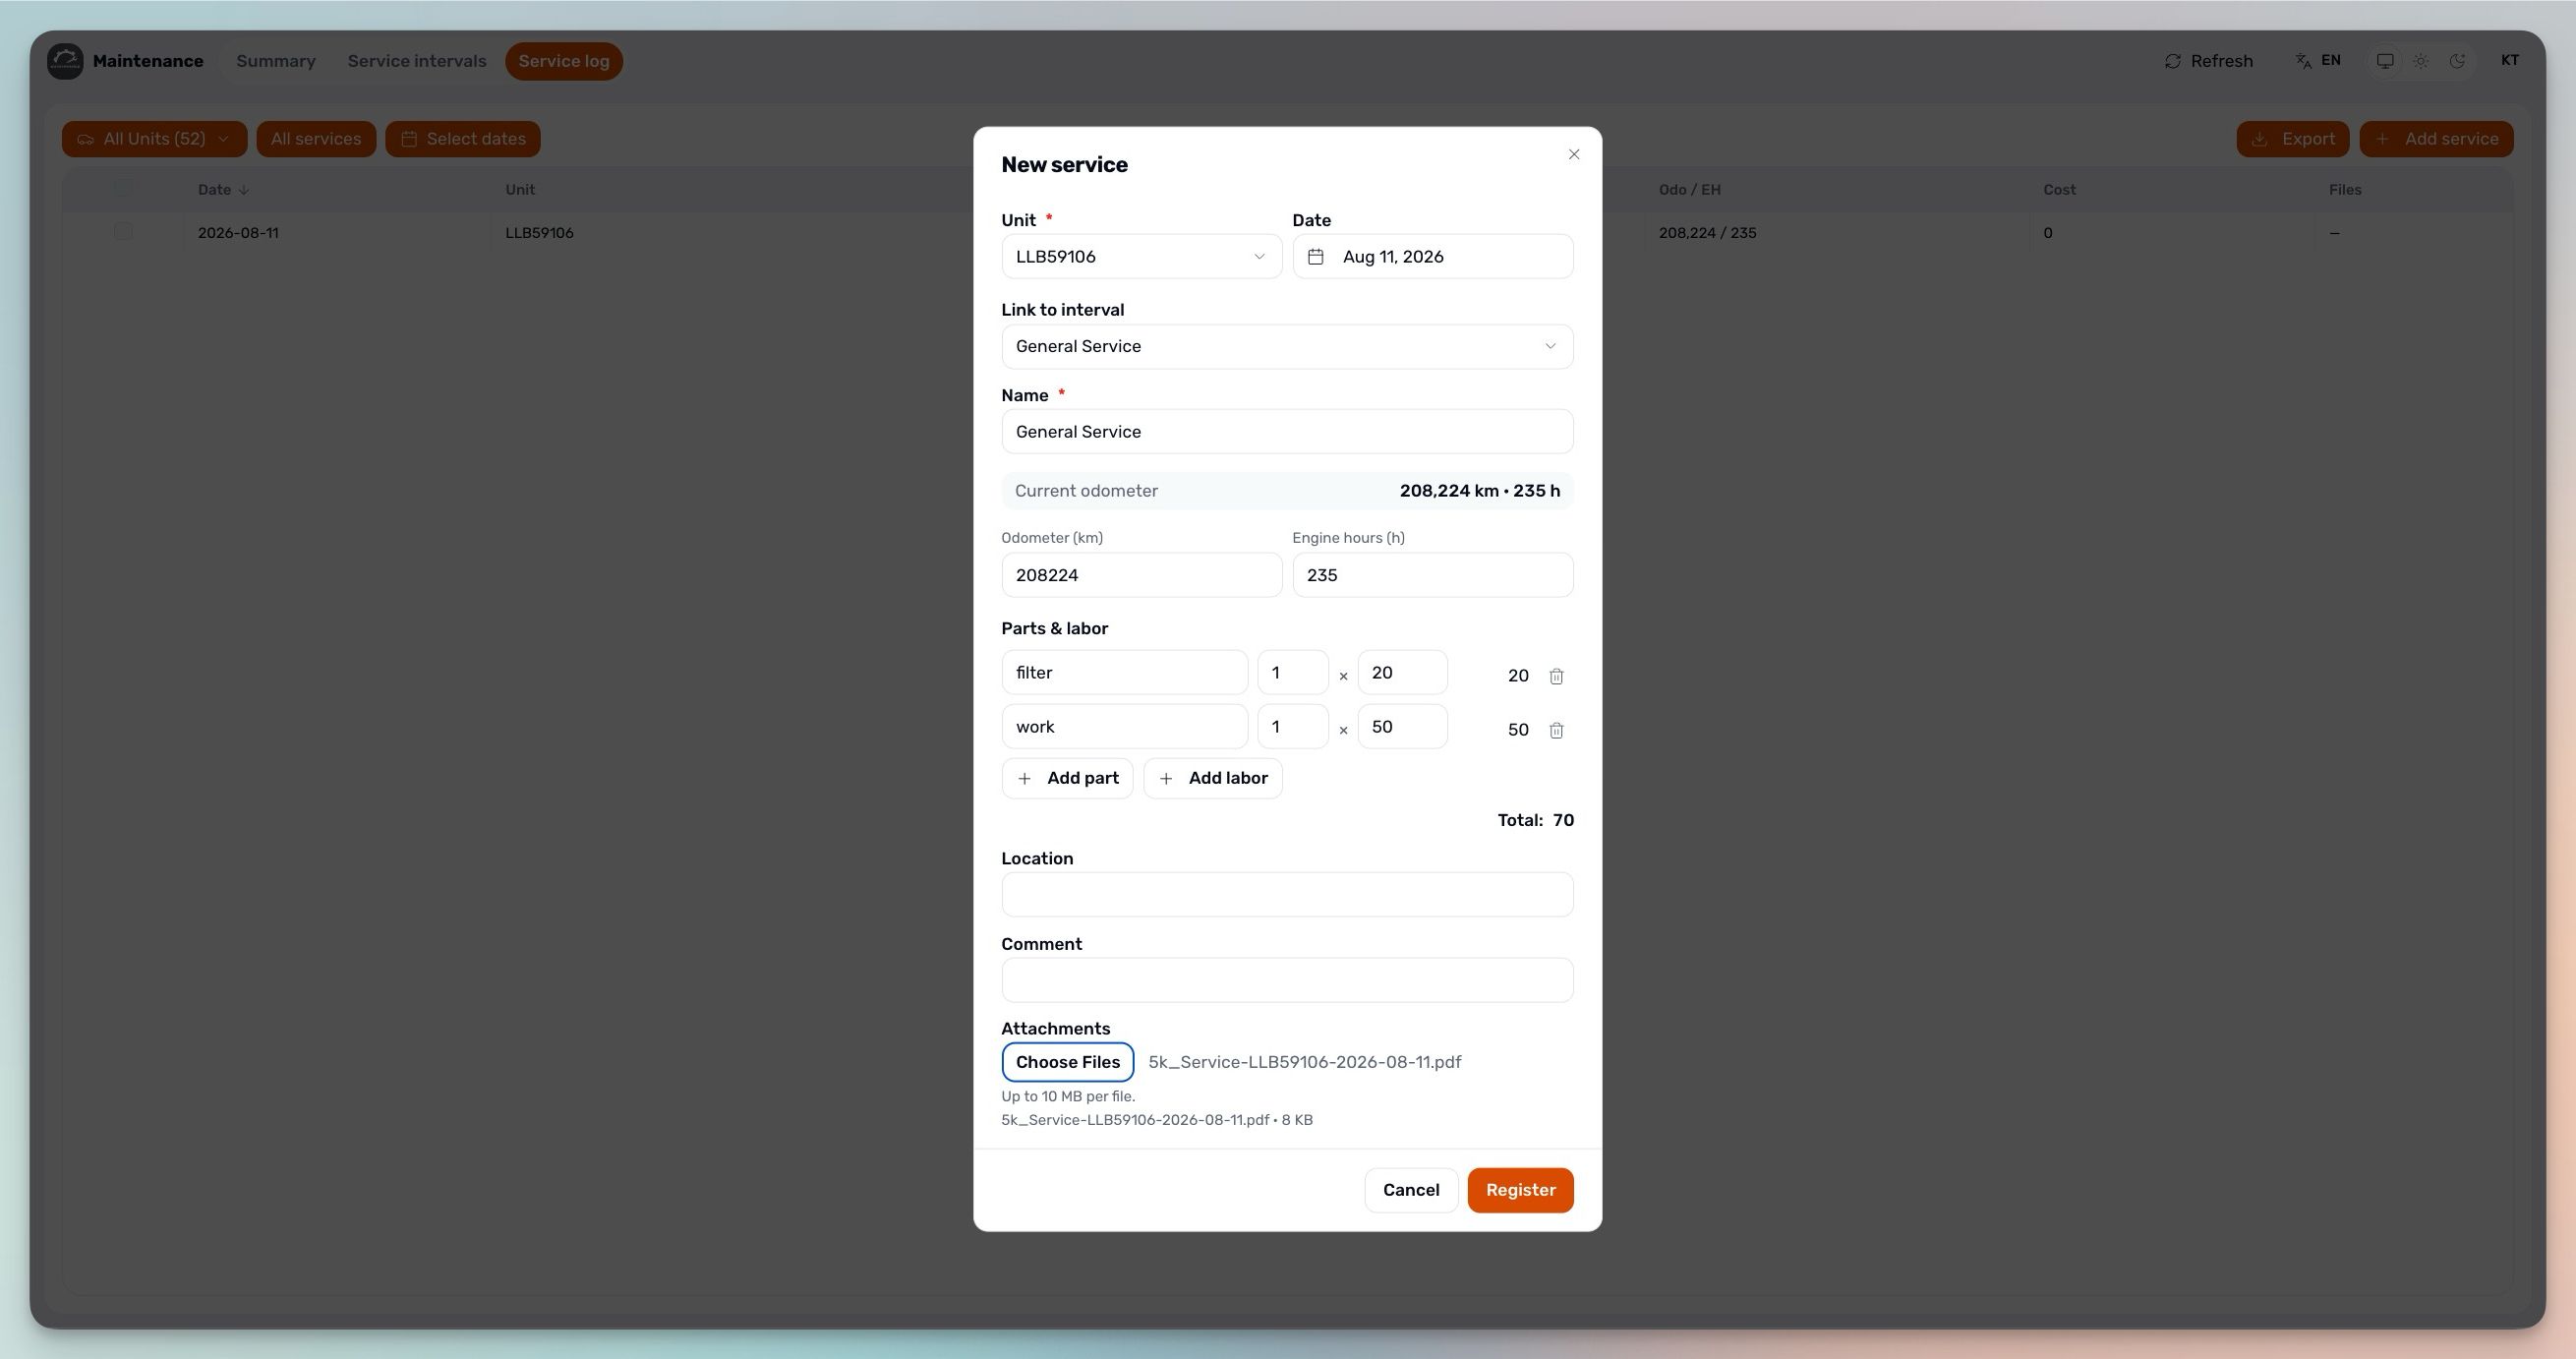2576x1359 pixels.
Task: Click Choose Files for attachments
Action: (1068, 1062)
